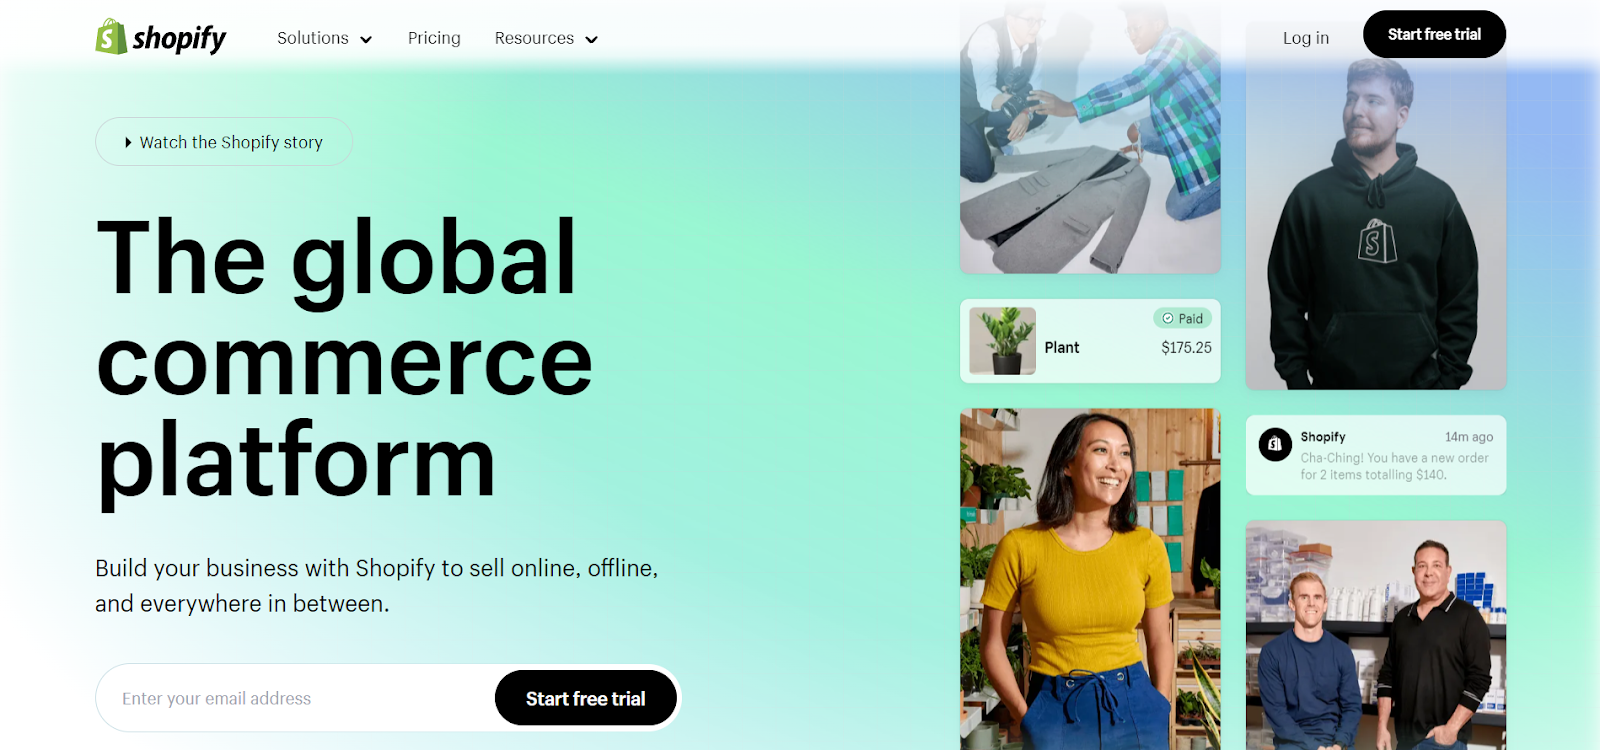The image size is (1600, 750).
Task: Click Start free trial beside the email field
Action: [586, 698]
